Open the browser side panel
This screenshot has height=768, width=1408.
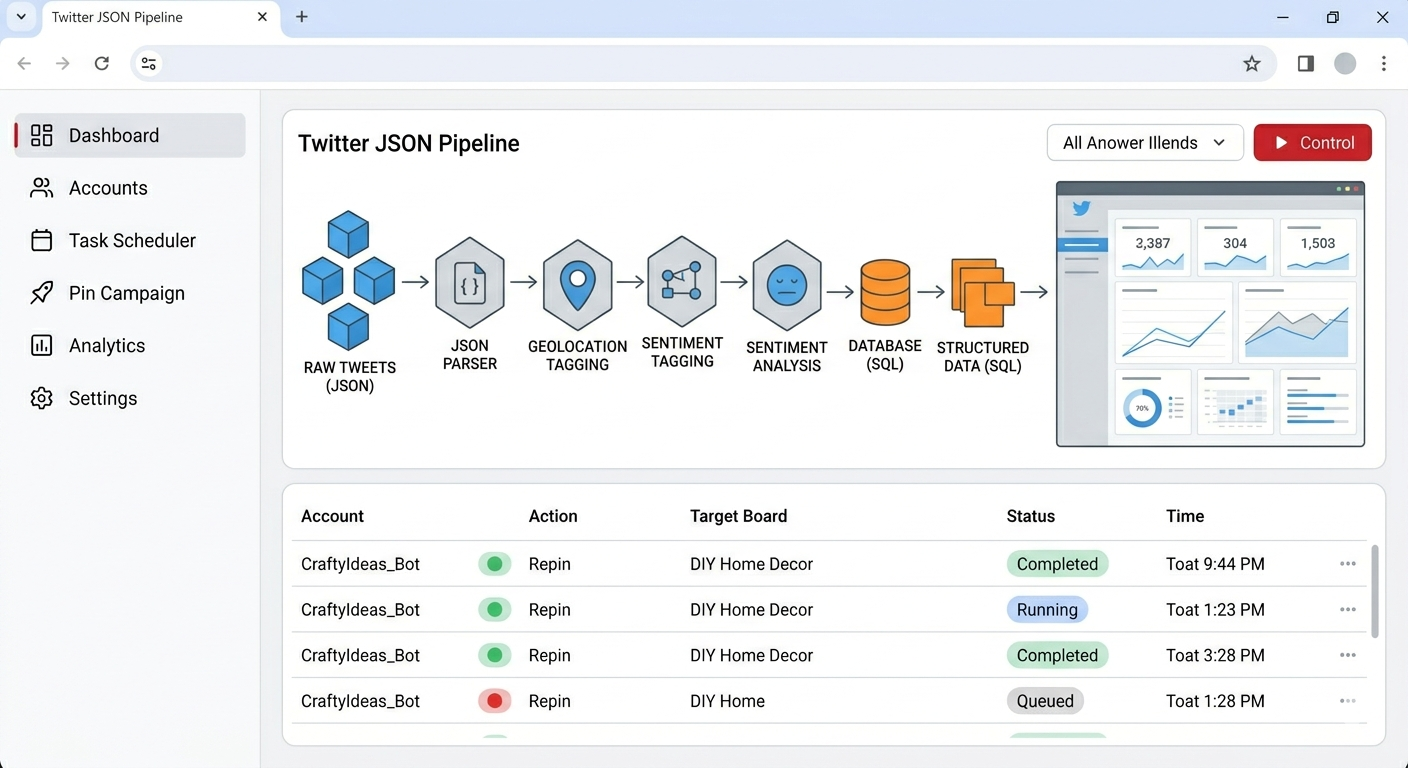[1306, 64]
